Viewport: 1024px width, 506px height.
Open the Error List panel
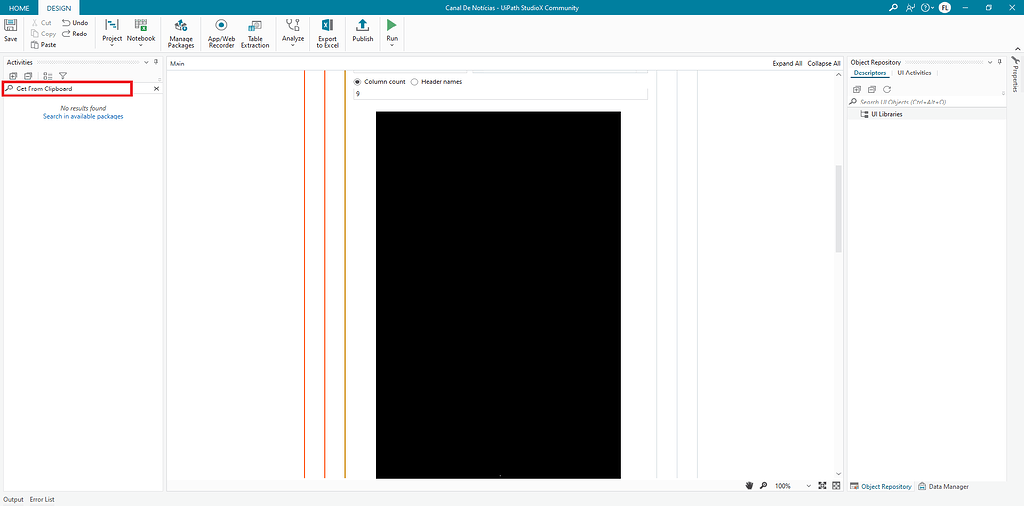(x=42, y=499)
